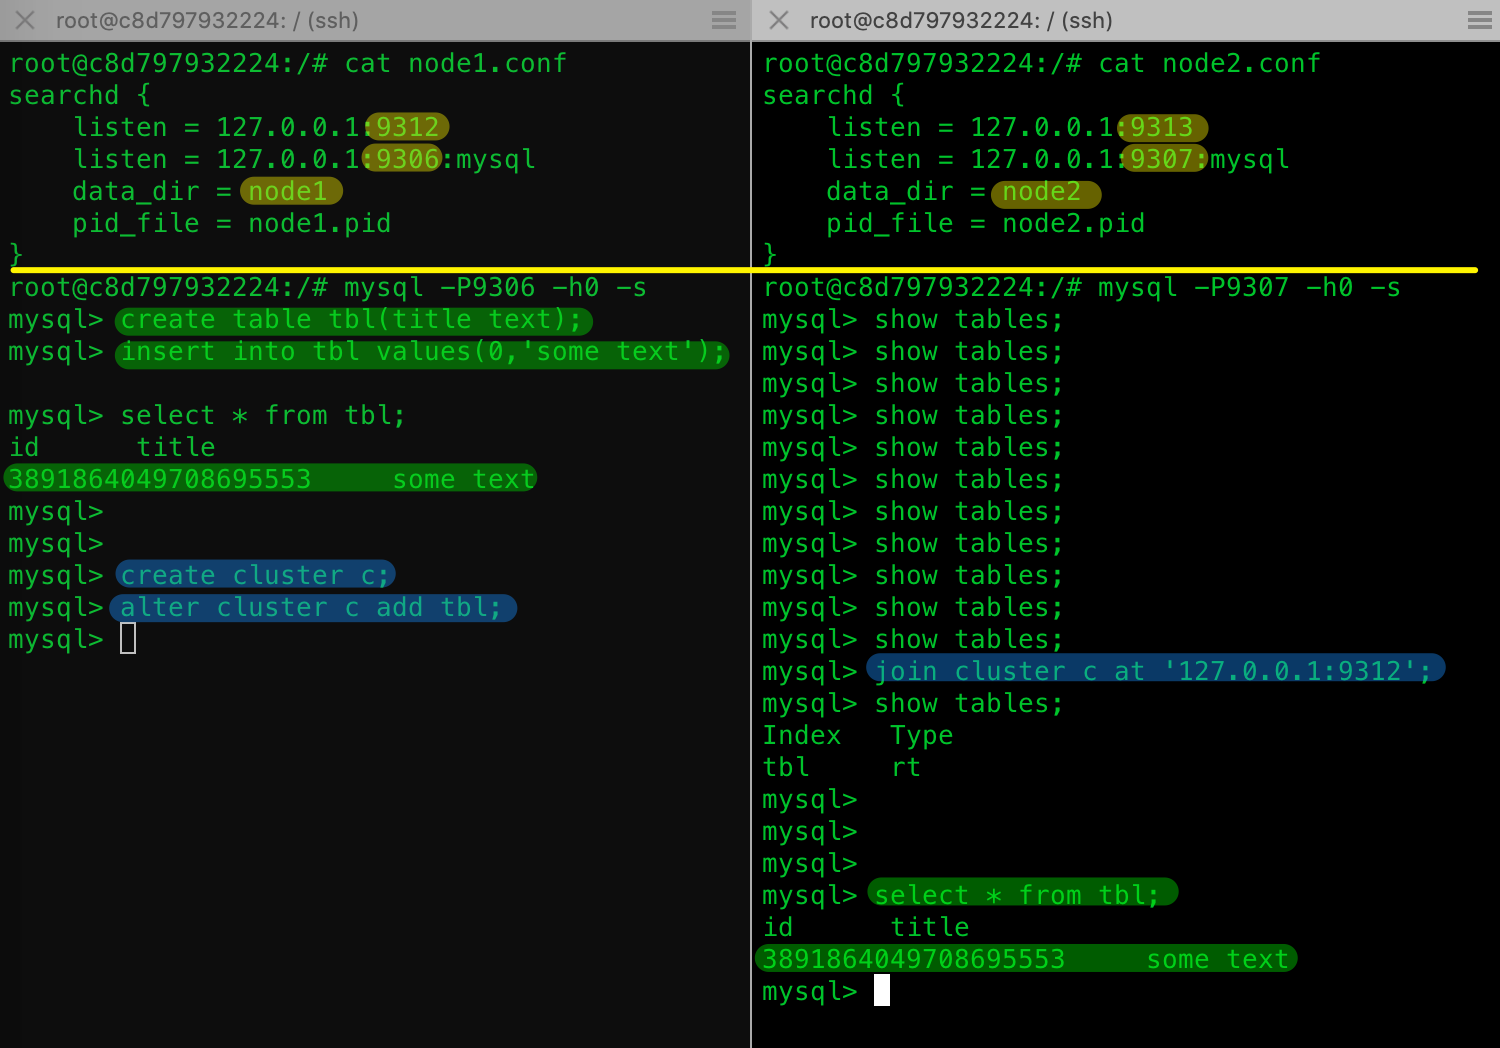
Task: Click 'searchd {' line in left pane
Action: (x=80, y=95)
